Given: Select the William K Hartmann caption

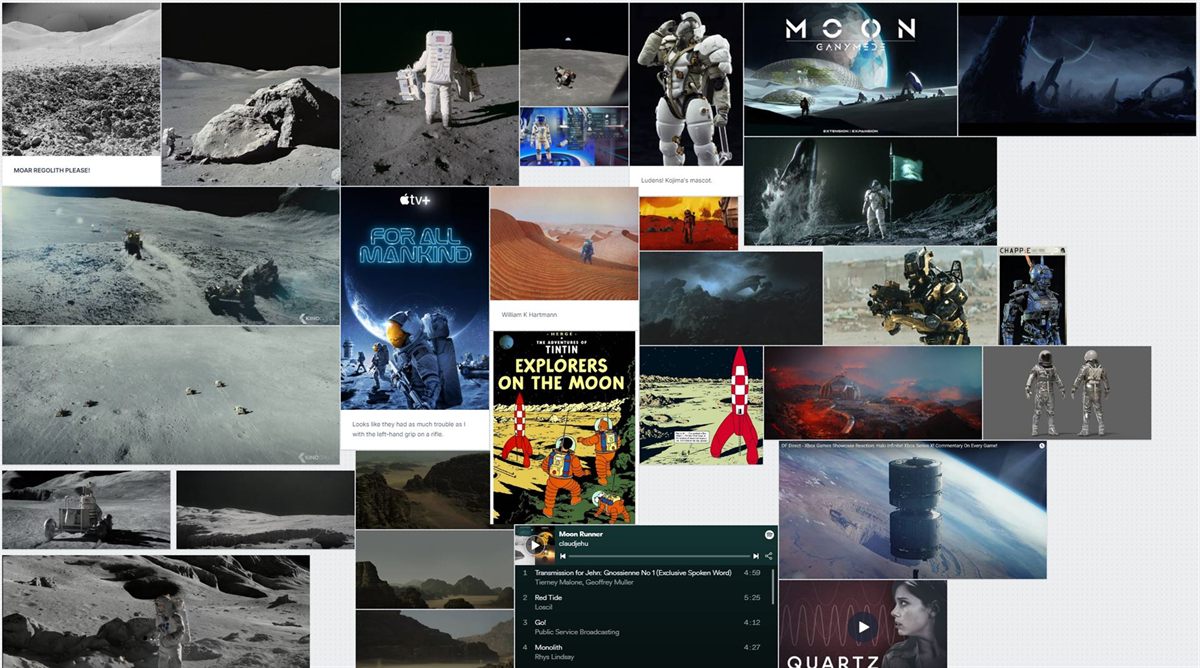Looking at the screenshot, I should coord(528,314).
